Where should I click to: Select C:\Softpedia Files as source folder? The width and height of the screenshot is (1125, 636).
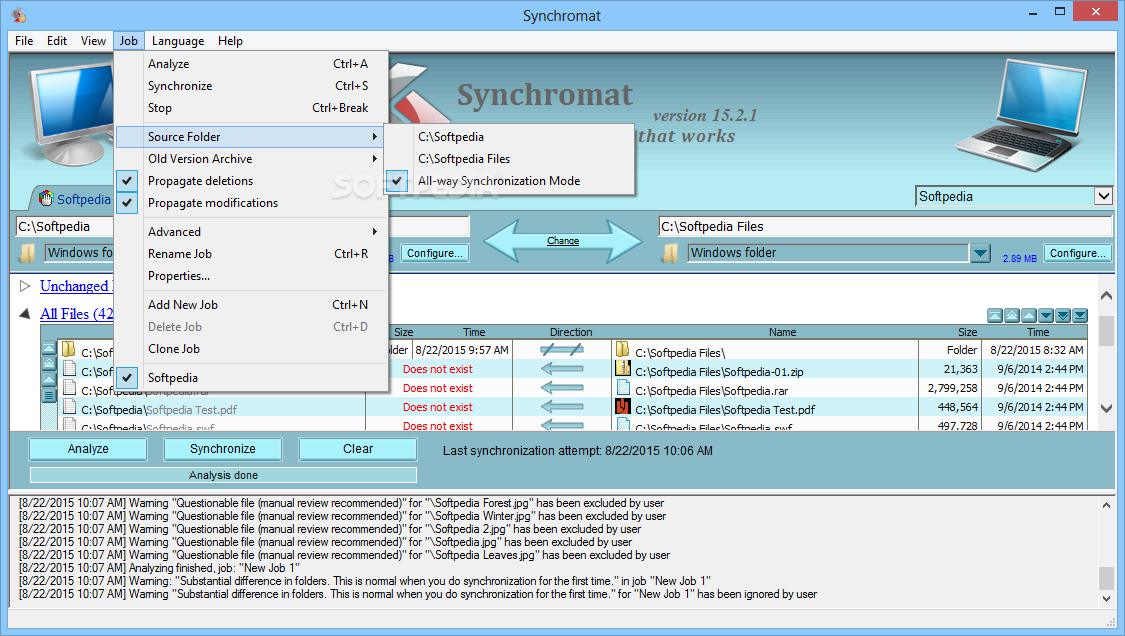pyautogui.click(x=509, y=159)
